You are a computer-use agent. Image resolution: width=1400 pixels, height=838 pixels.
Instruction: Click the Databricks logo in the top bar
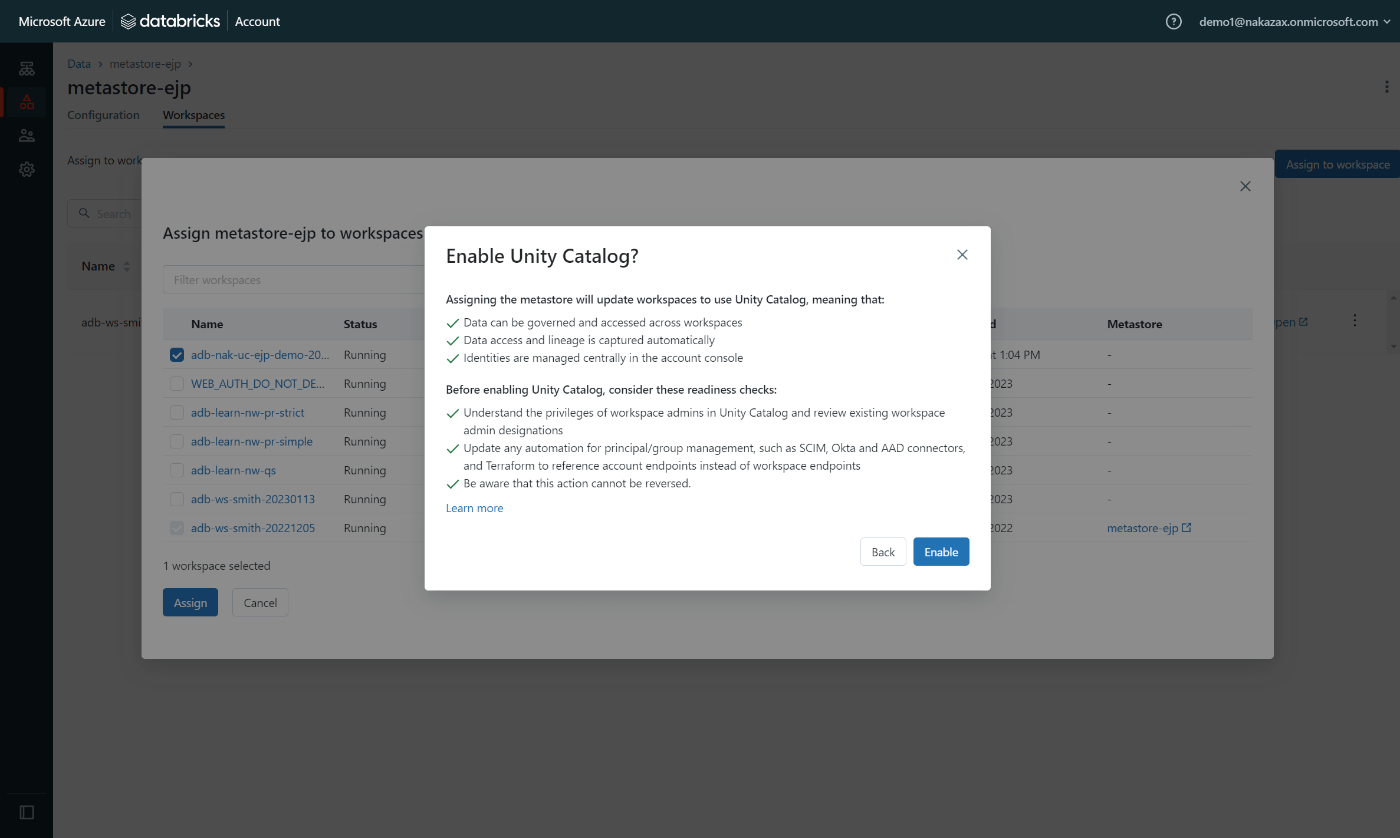(x=170, y=20)
